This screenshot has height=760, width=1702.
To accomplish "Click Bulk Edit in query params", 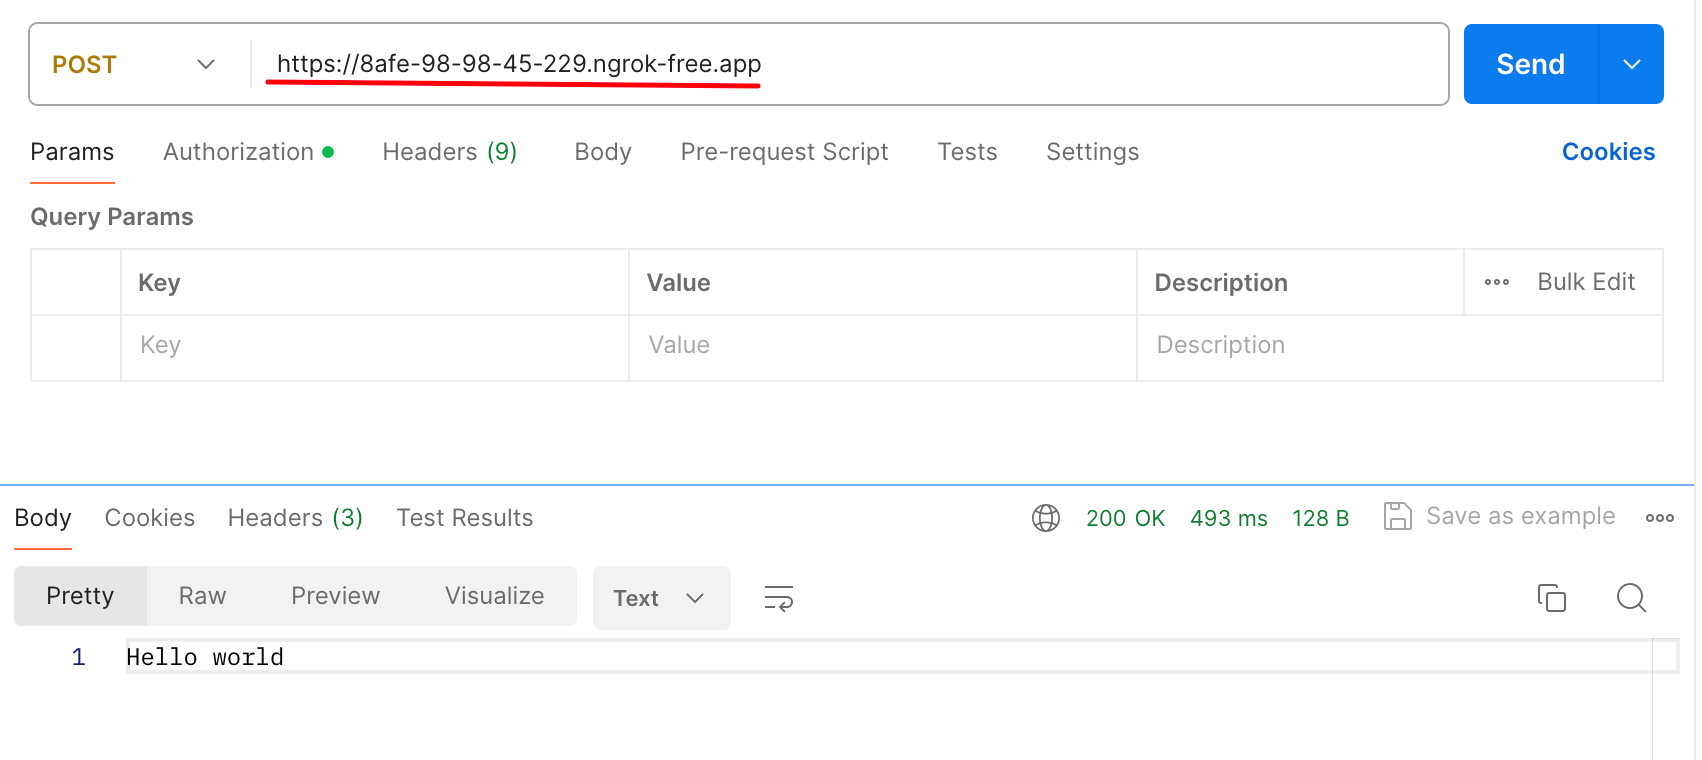I will [1586, 282].
